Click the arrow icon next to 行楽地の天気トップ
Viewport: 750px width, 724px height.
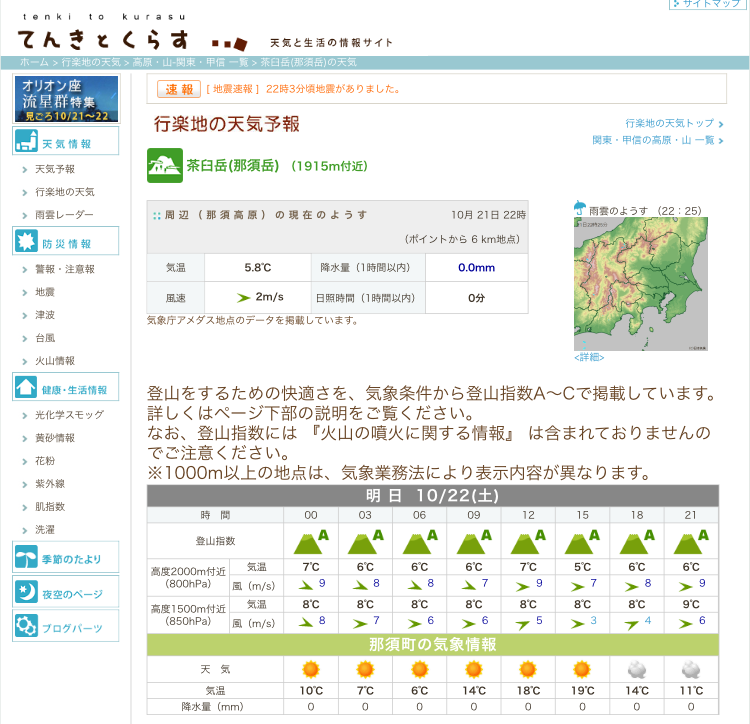point(720,124)
